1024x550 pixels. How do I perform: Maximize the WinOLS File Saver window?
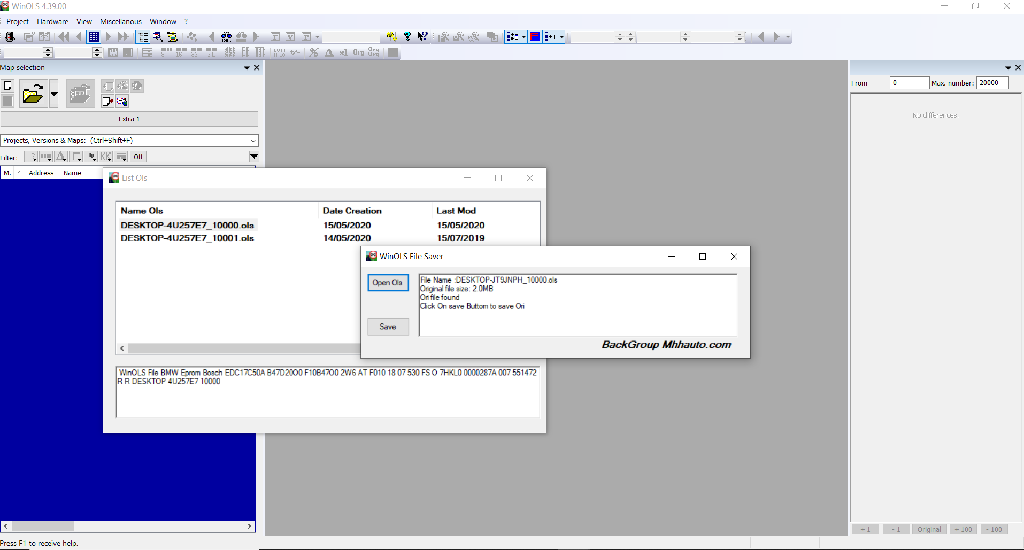click(x=702, y=257)
